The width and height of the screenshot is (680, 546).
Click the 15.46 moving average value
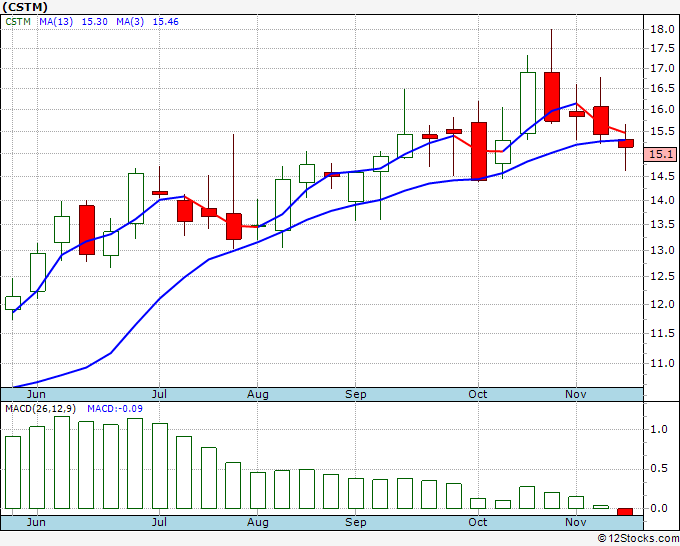166,22
